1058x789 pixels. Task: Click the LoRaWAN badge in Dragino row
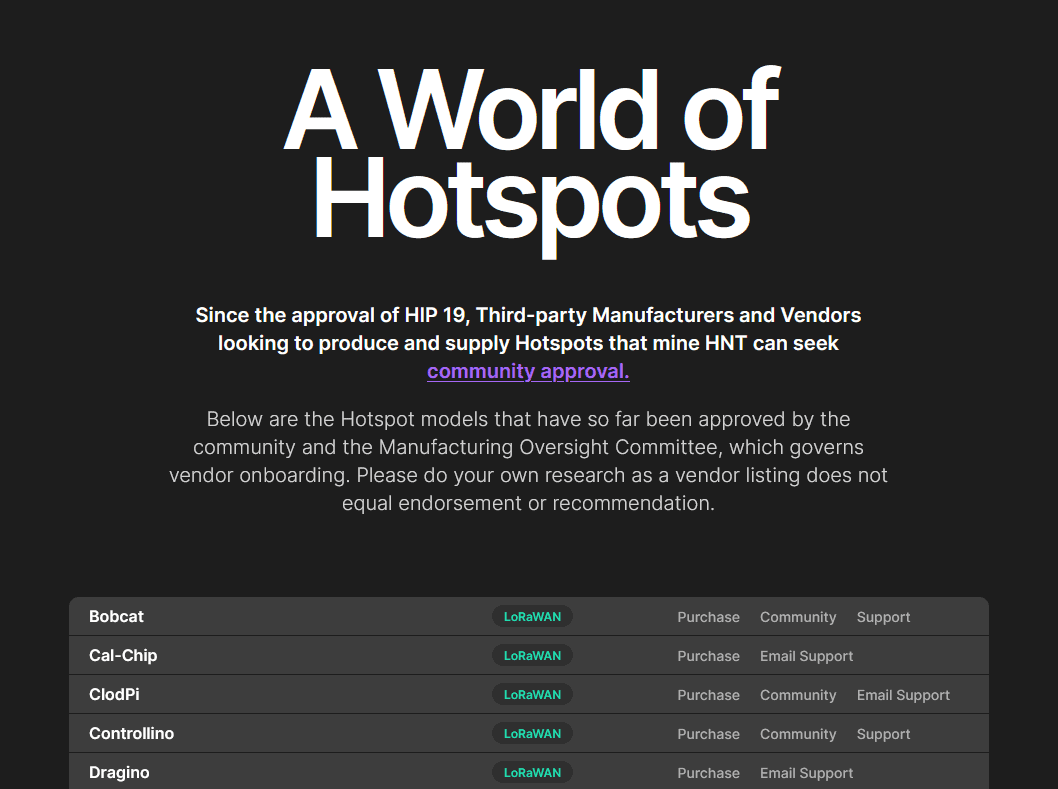[x=532, y=773]
